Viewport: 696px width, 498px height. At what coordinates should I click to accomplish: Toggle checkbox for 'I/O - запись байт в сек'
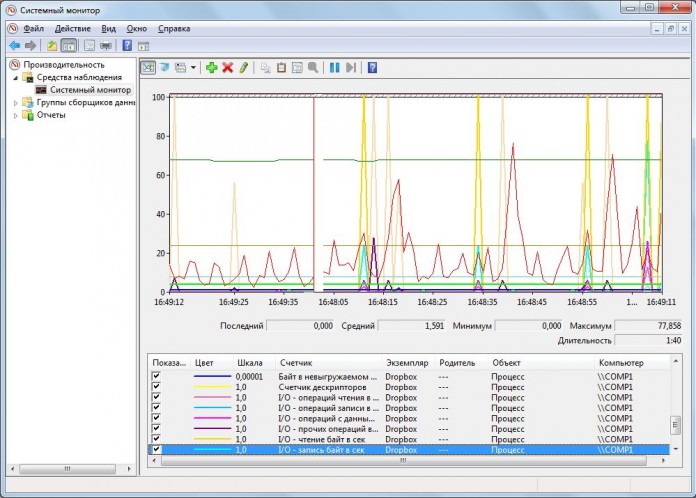tap(155, 450)
